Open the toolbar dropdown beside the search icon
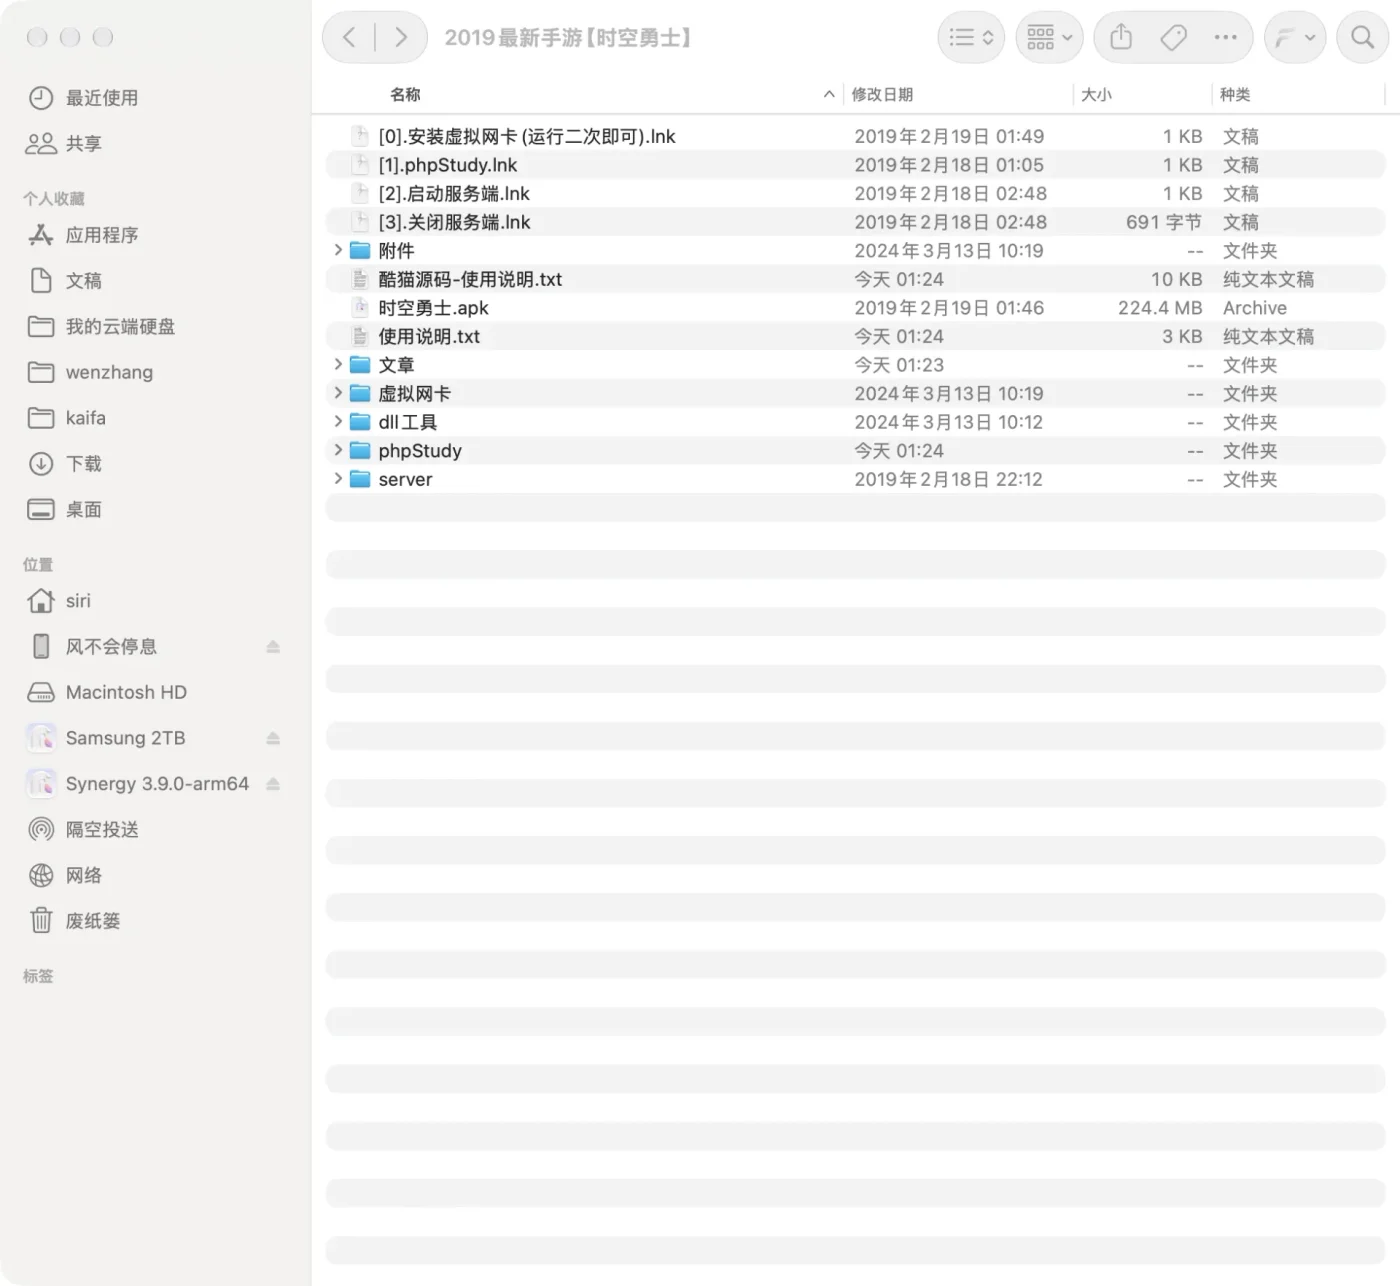Image resolution: width=1400 pixels, height=1286 pixels. coord(1295,38)
